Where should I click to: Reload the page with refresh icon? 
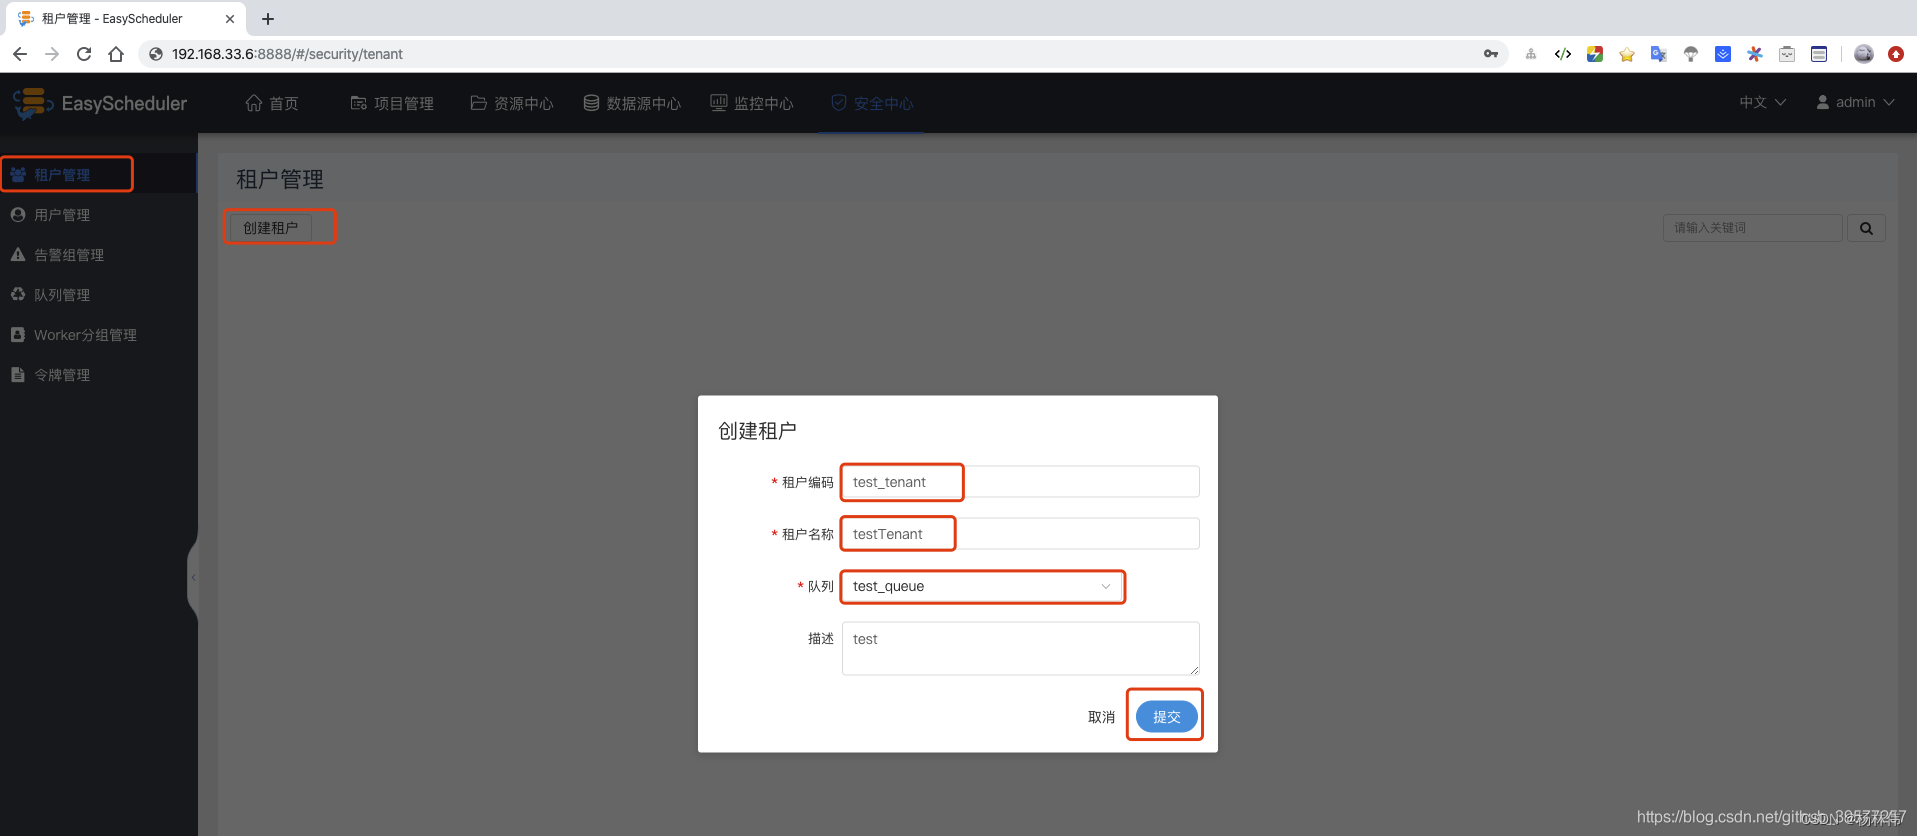pyautogui.click(x=84, y=54)
